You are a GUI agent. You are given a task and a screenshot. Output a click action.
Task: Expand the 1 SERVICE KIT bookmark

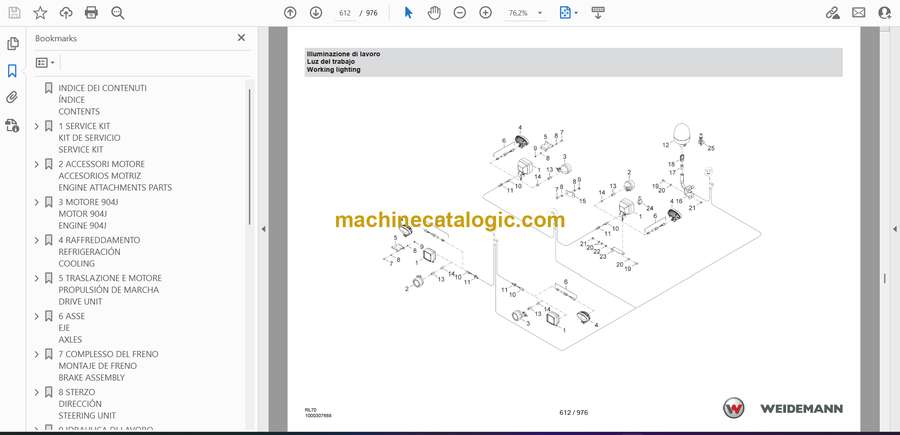point(37,126)
